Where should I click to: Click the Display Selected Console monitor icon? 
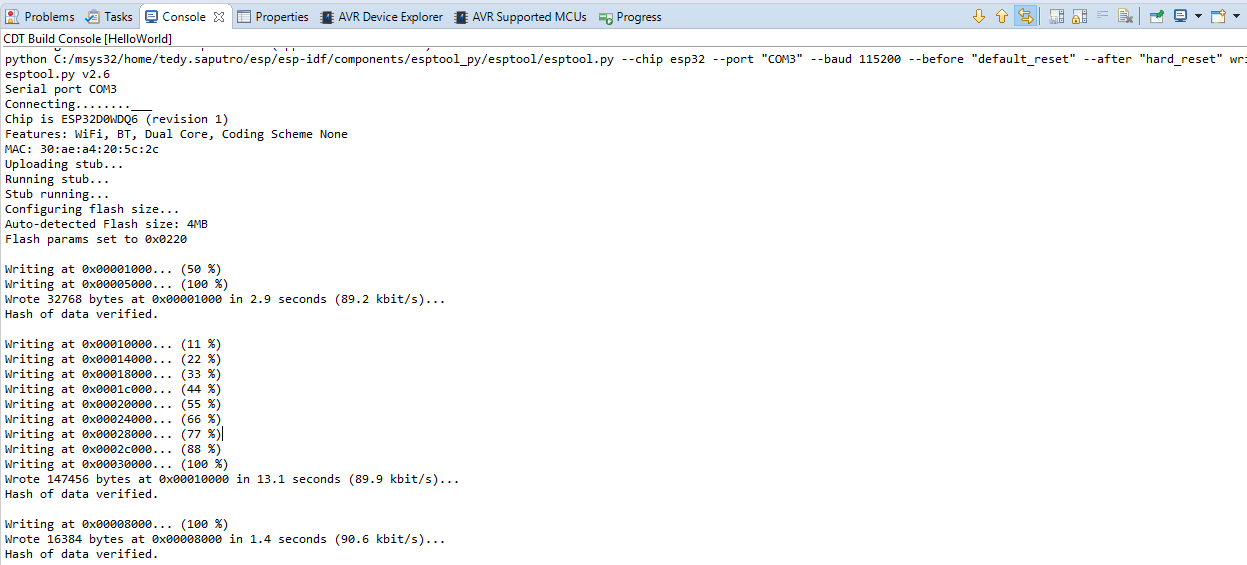1180,16
